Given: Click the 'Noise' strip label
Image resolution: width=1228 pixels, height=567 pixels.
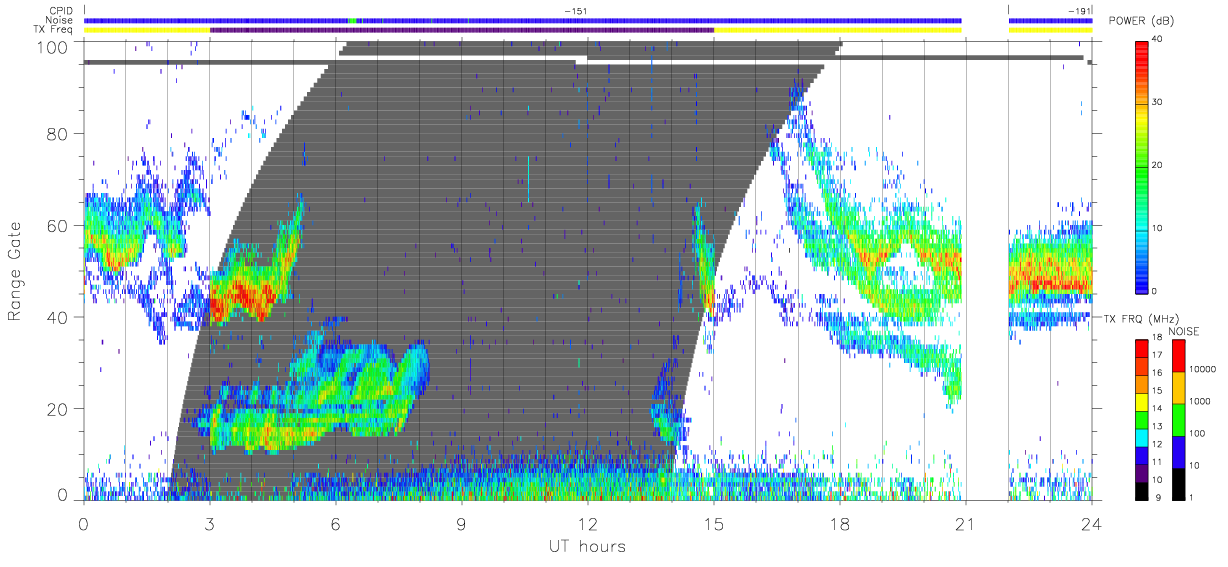Looking at the screenshot, I should pos(60,20).
